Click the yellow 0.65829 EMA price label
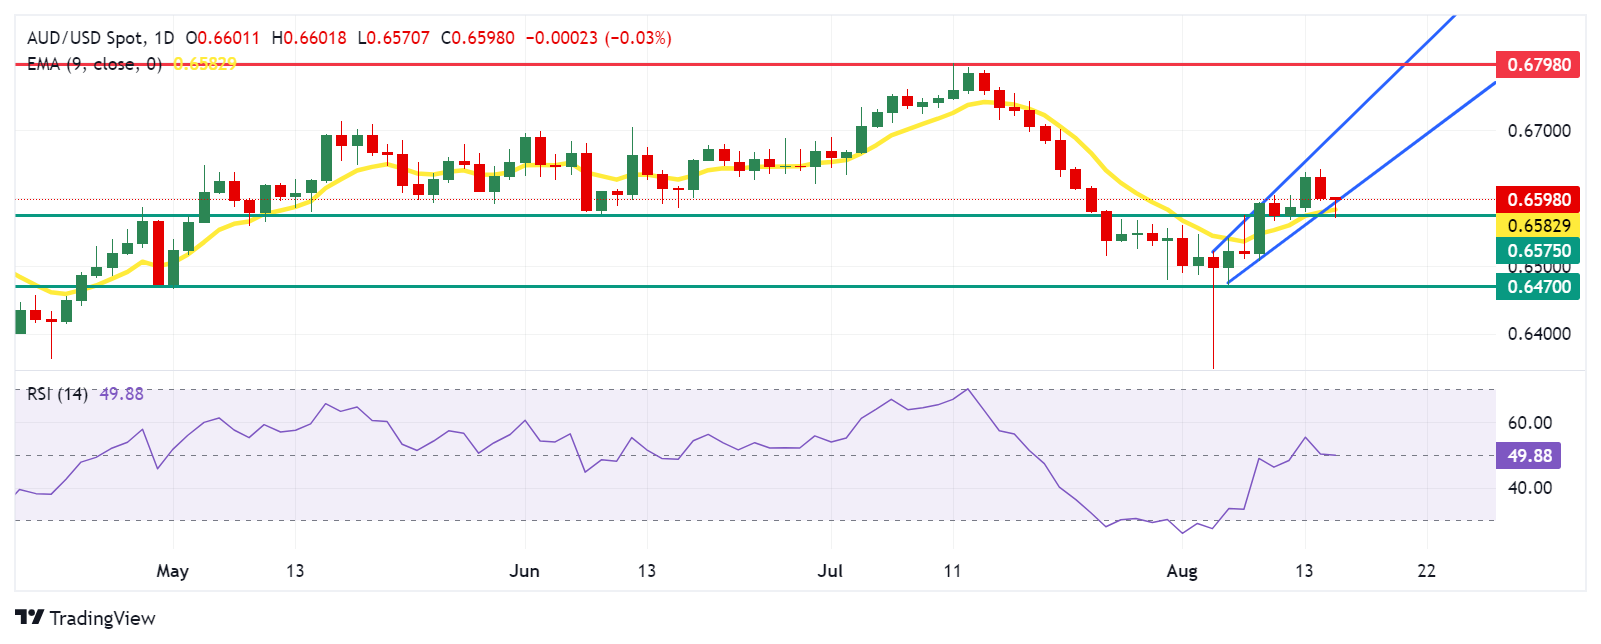This screenshot has width=1601, height=644. (1537, 225)
